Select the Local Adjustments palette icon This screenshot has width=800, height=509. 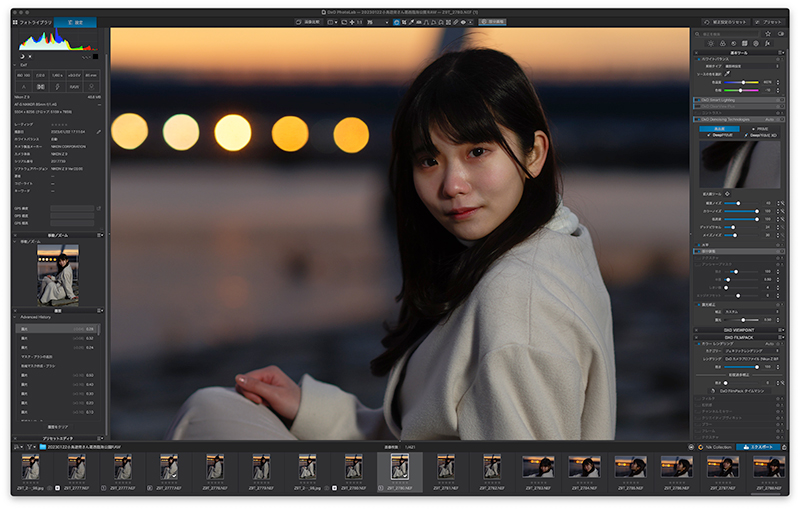pyautogui.click(x=756, y=44)
